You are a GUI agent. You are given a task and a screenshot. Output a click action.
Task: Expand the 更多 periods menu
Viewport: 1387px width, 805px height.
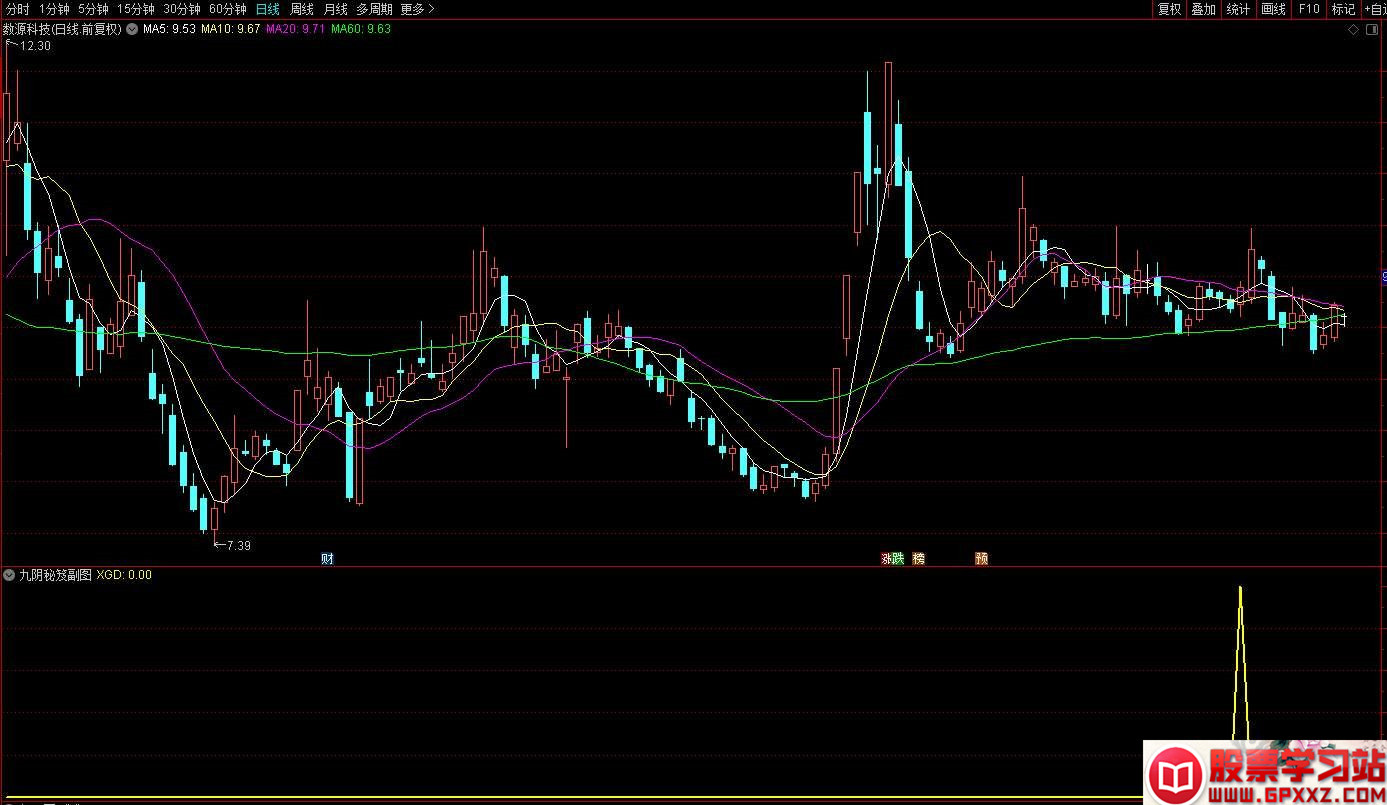coord(417,9)
